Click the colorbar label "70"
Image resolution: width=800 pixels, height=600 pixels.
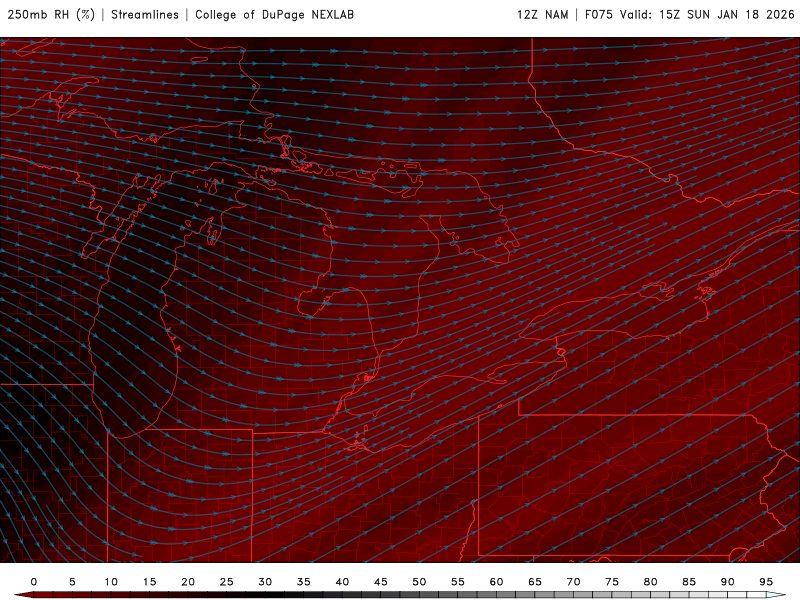[573, 582]
